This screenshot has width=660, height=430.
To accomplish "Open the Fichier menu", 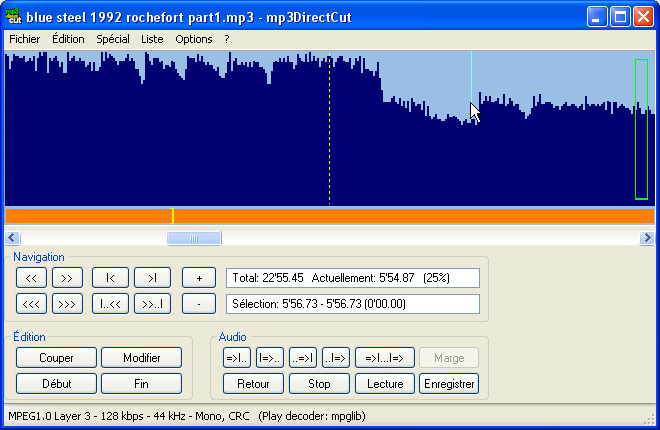I will pos(24,39).
